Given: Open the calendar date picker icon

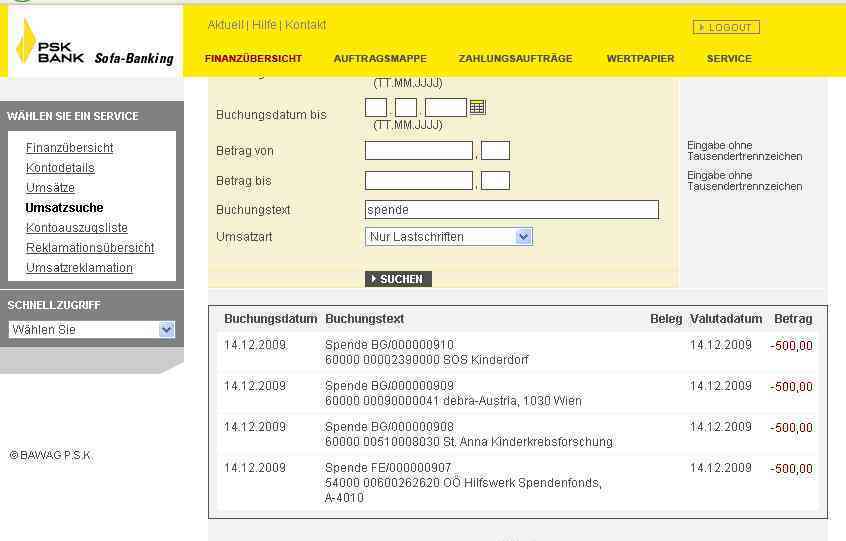Looking at the screenshot, I should pyautogui.click(x=477, y=107).
